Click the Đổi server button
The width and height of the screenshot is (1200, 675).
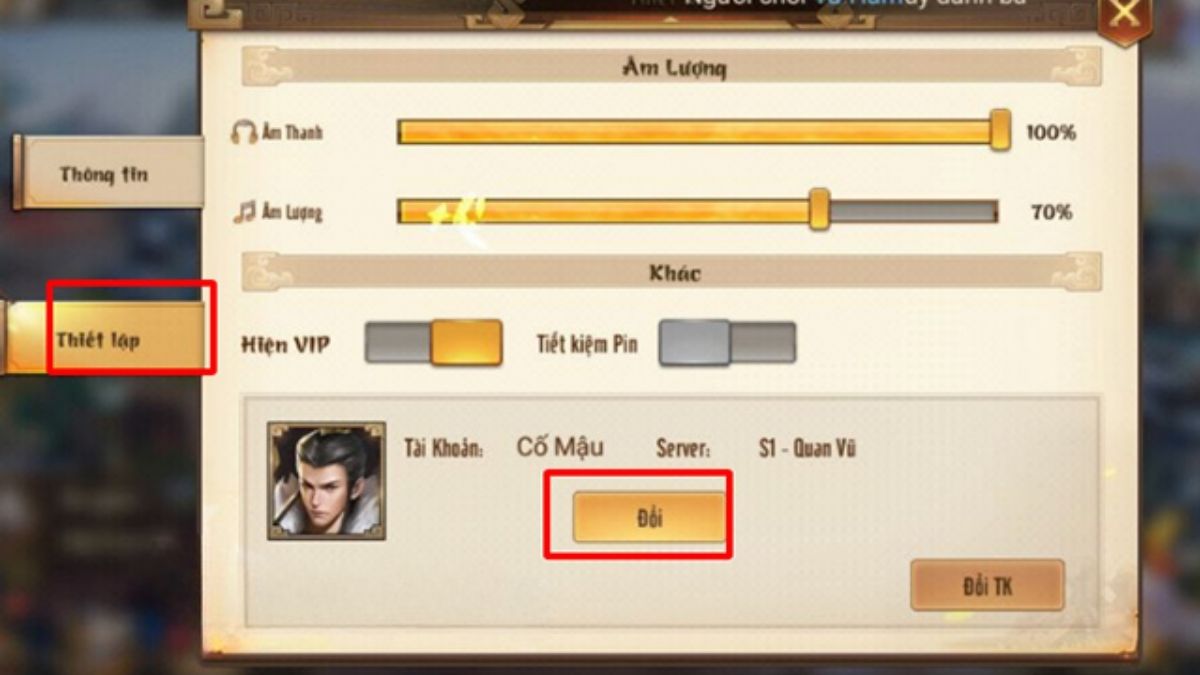click(x=649, y=518)
